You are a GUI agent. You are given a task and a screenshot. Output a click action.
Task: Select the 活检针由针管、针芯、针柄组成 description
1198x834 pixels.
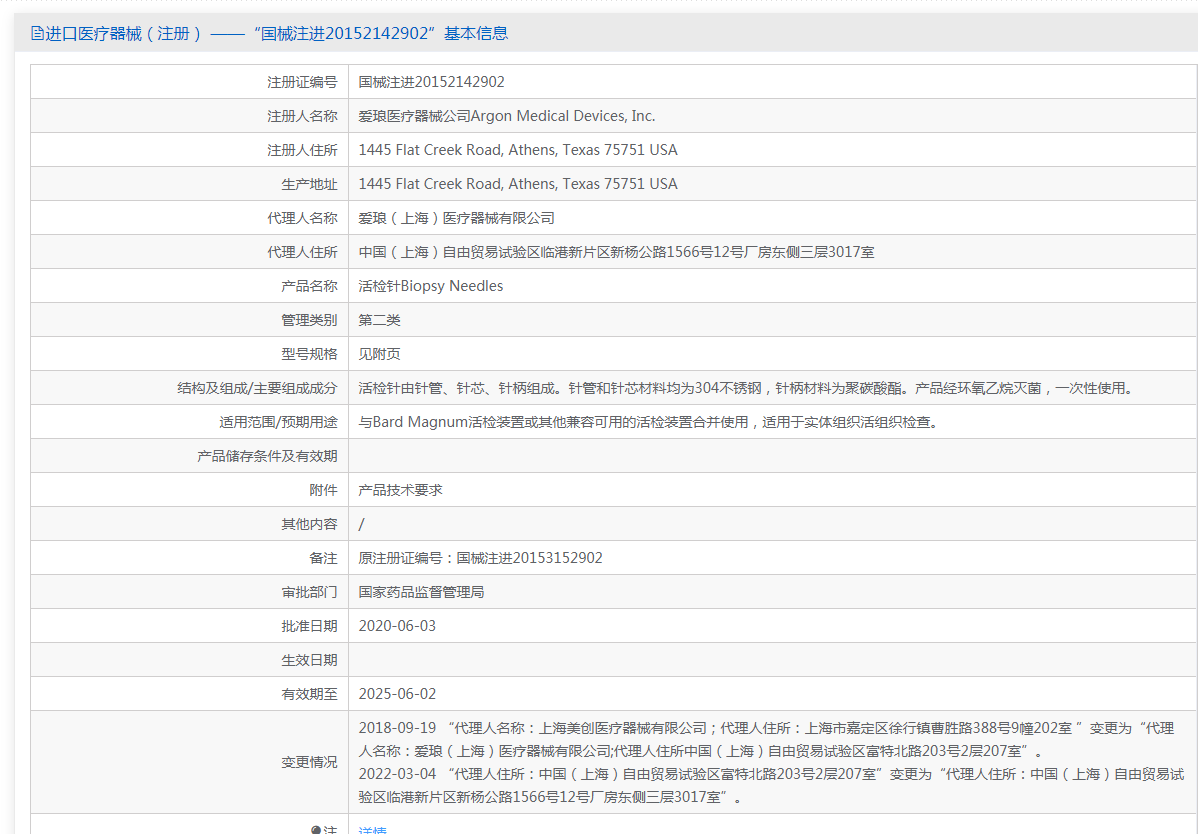pos(748,388)
